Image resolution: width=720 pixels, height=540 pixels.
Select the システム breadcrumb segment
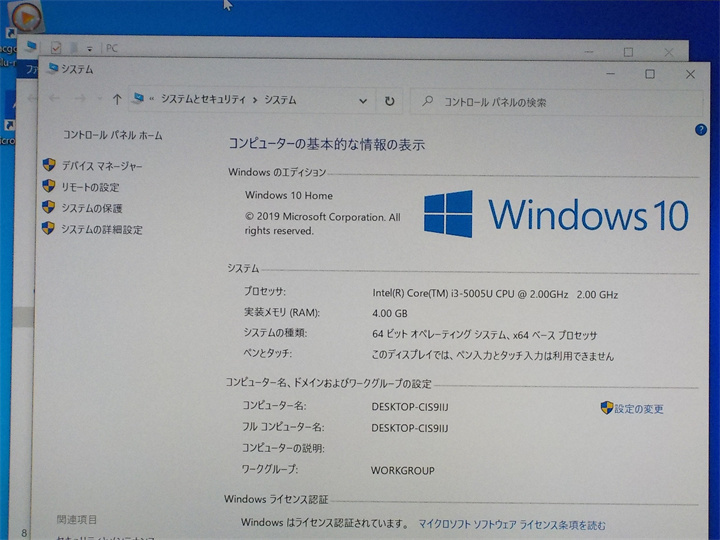(x=280, y=100)
